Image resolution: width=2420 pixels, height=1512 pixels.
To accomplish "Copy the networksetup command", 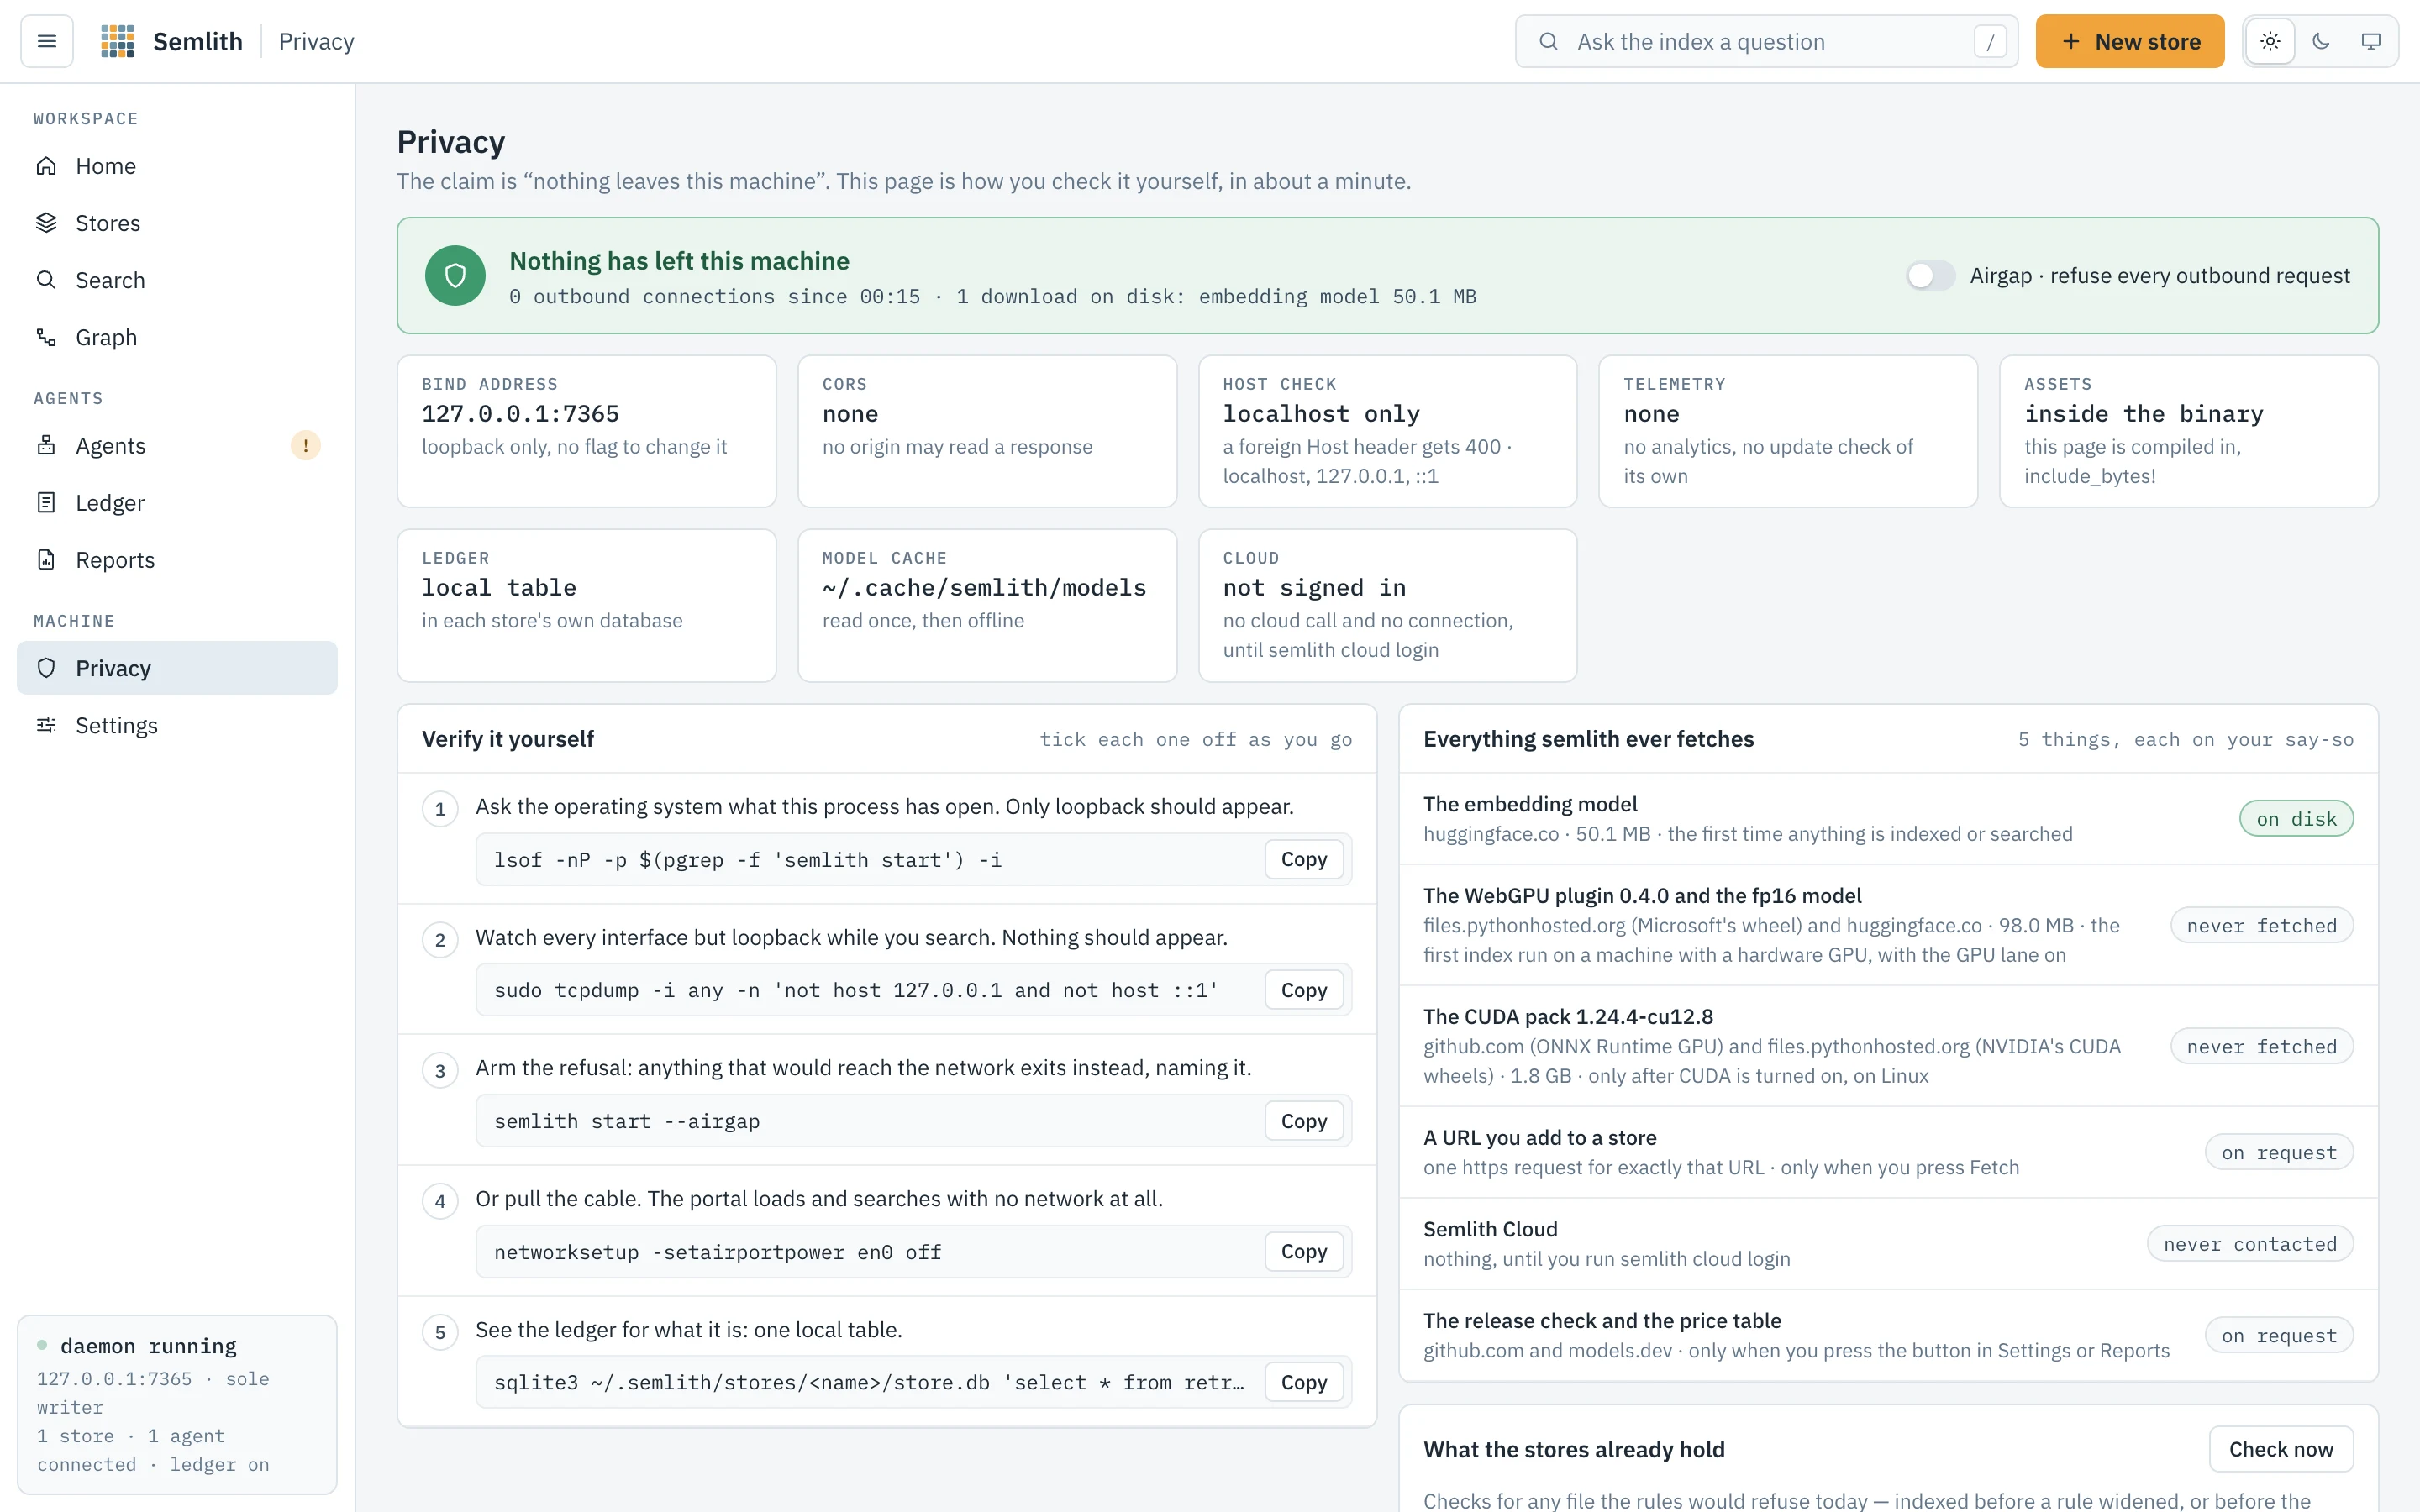I will coord(1304,1251).
